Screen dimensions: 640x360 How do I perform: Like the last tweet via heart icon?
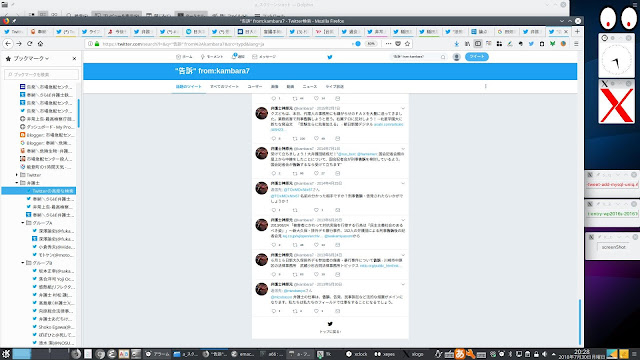tap(316, 311)
